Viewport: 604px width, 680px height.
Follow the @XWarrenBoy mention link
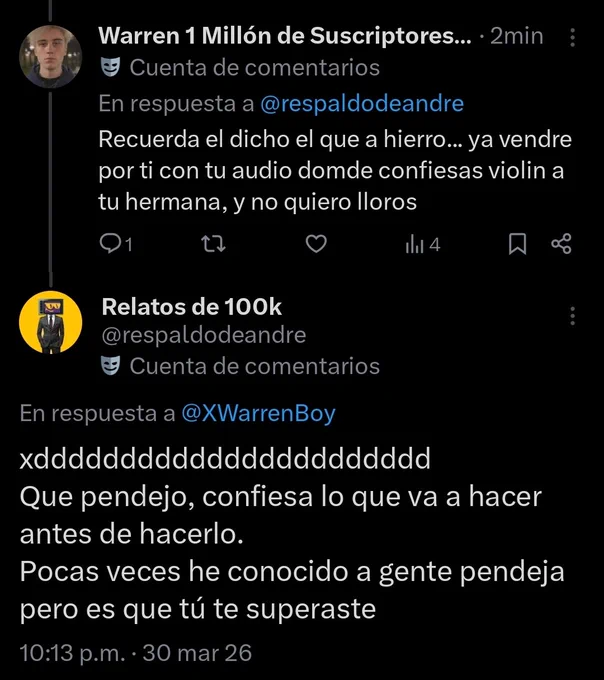(x=258, y=413)
